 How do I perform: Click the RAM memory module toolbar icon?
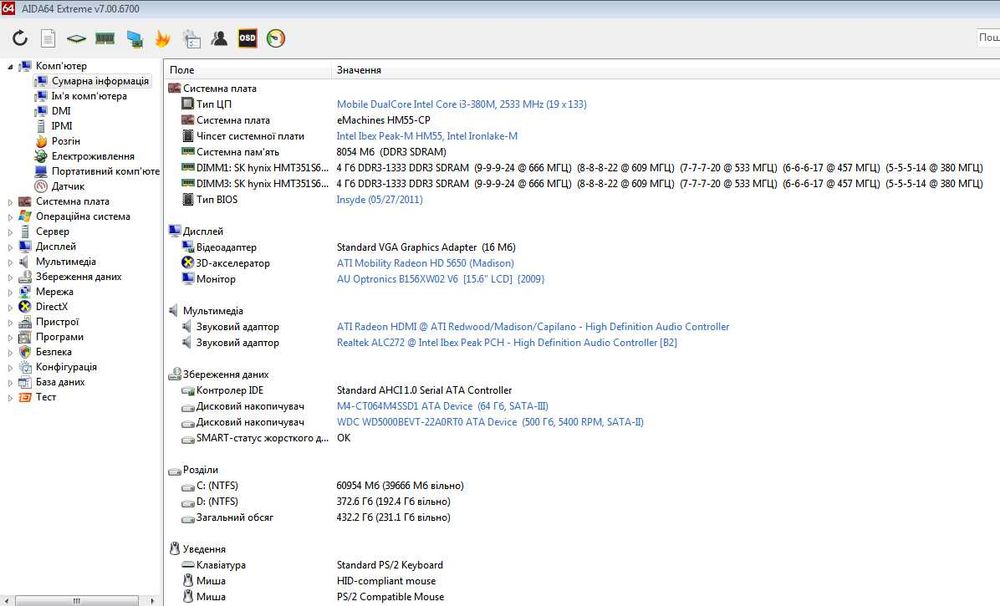click(105, 38)
